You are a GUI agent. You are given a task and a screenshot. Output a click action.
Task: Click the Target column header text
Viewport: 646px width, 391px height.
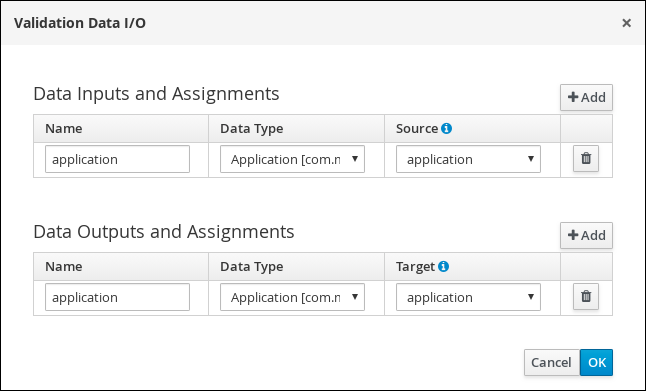tap(415, 267)
